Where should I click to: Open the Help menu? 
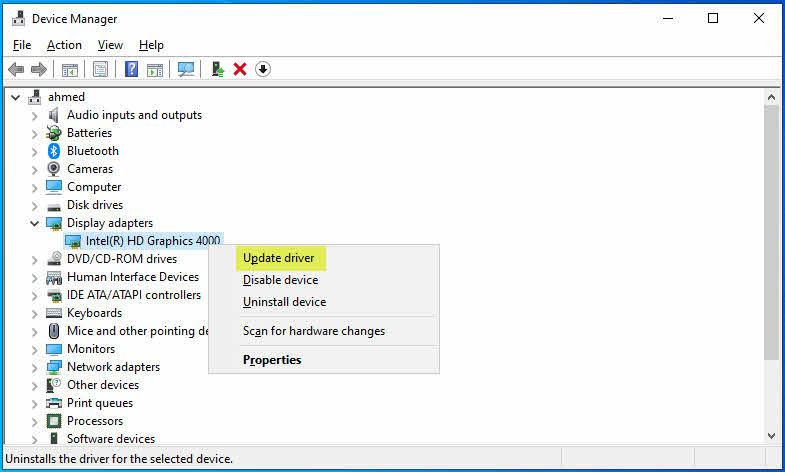tap(151, 45)
